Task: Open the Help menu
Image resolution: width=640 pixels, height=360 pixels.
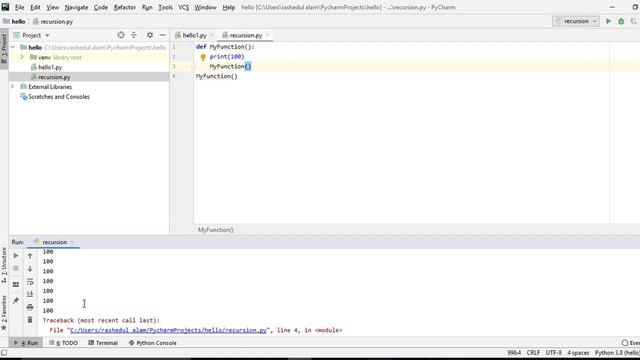Action: [229, 7]
